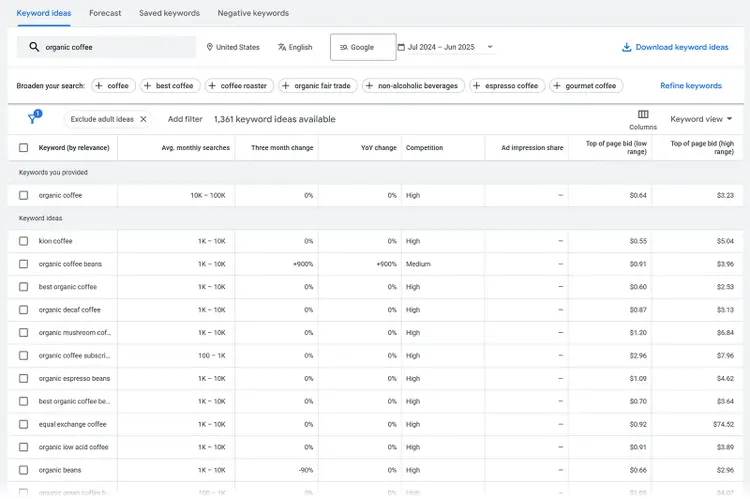Check the 'organic low acid coffee' row
750x499 pixels.
(23, 447)
